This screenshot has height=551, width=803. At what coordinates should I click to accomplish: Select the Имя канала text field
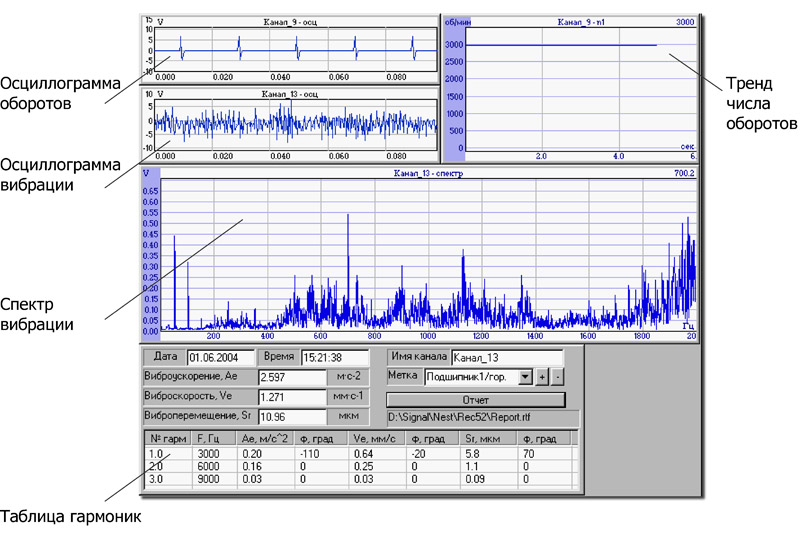[x=506, y=357]
